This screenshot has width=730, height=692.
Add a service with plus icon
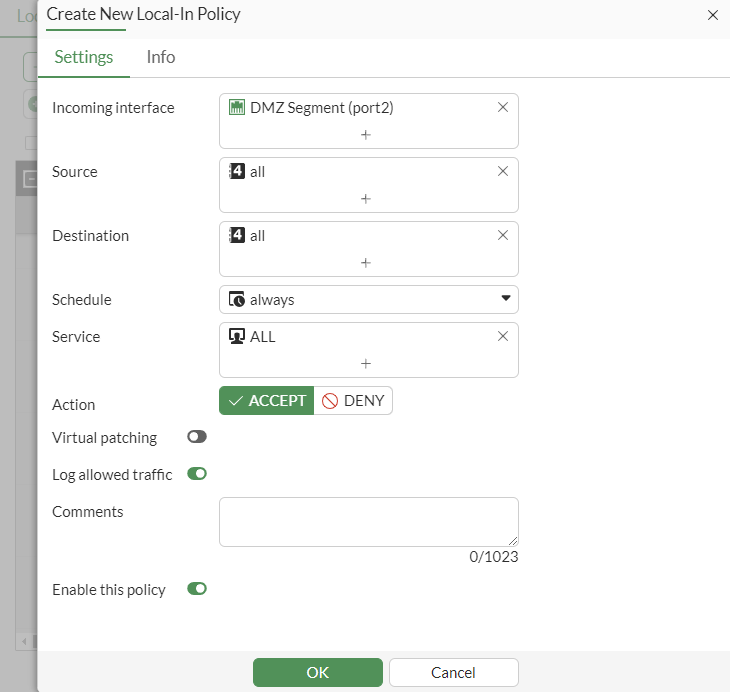click(366, 363)
